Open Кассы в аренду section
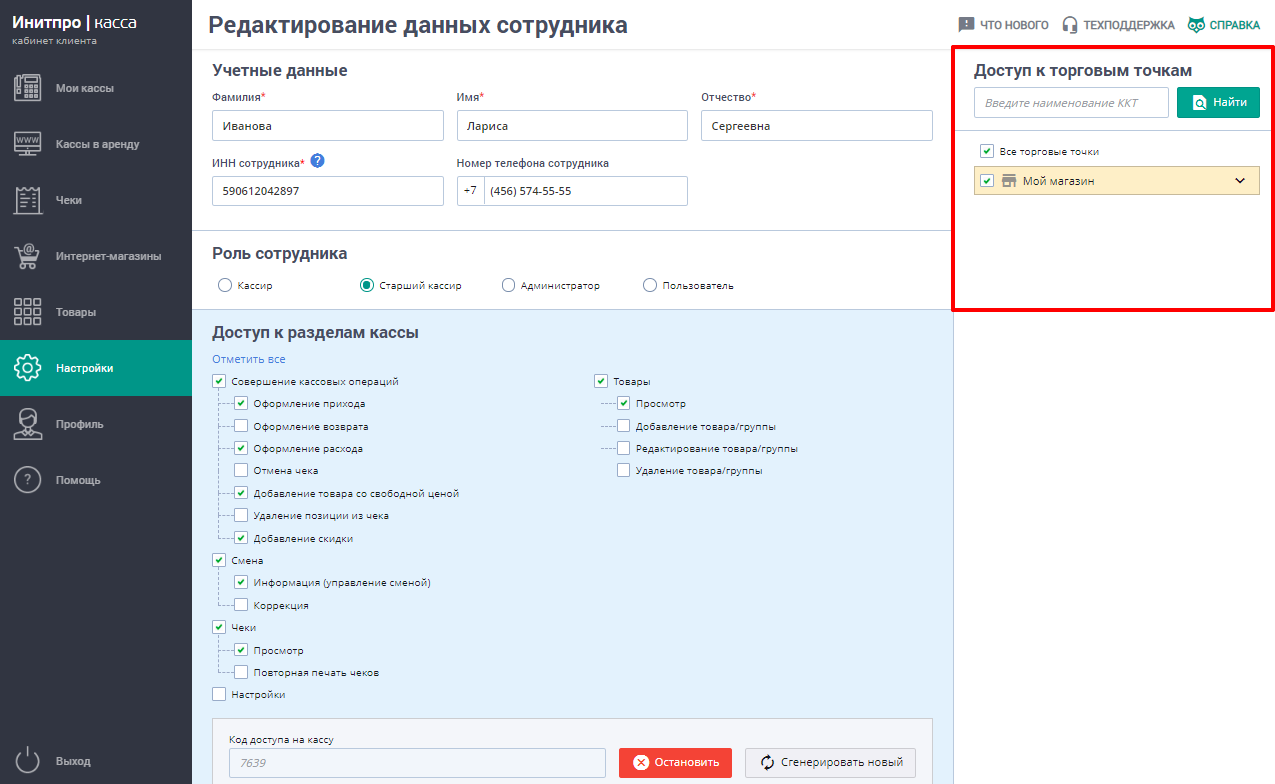 pos(98,144)
